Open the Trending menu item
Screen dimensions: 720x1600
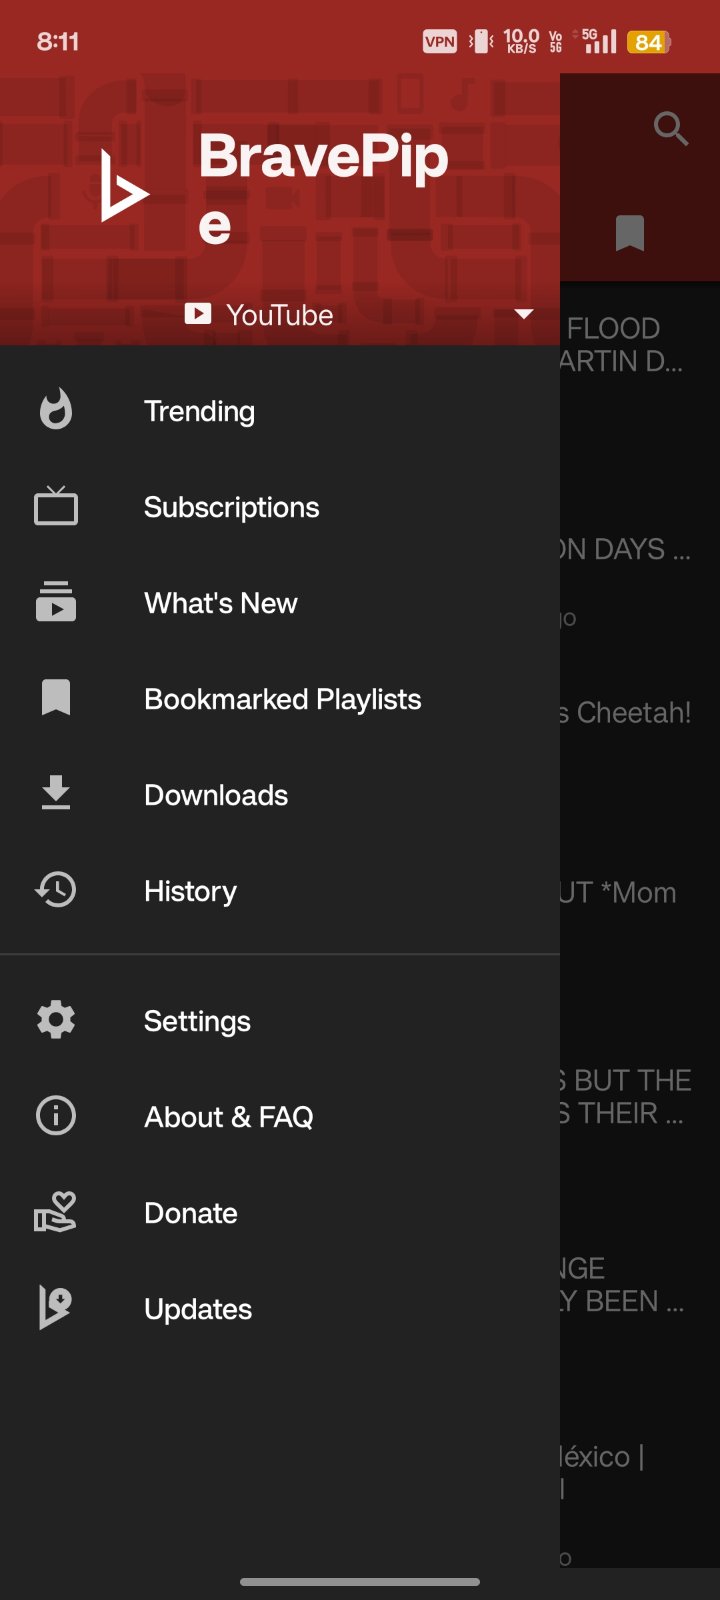point(199,411)
